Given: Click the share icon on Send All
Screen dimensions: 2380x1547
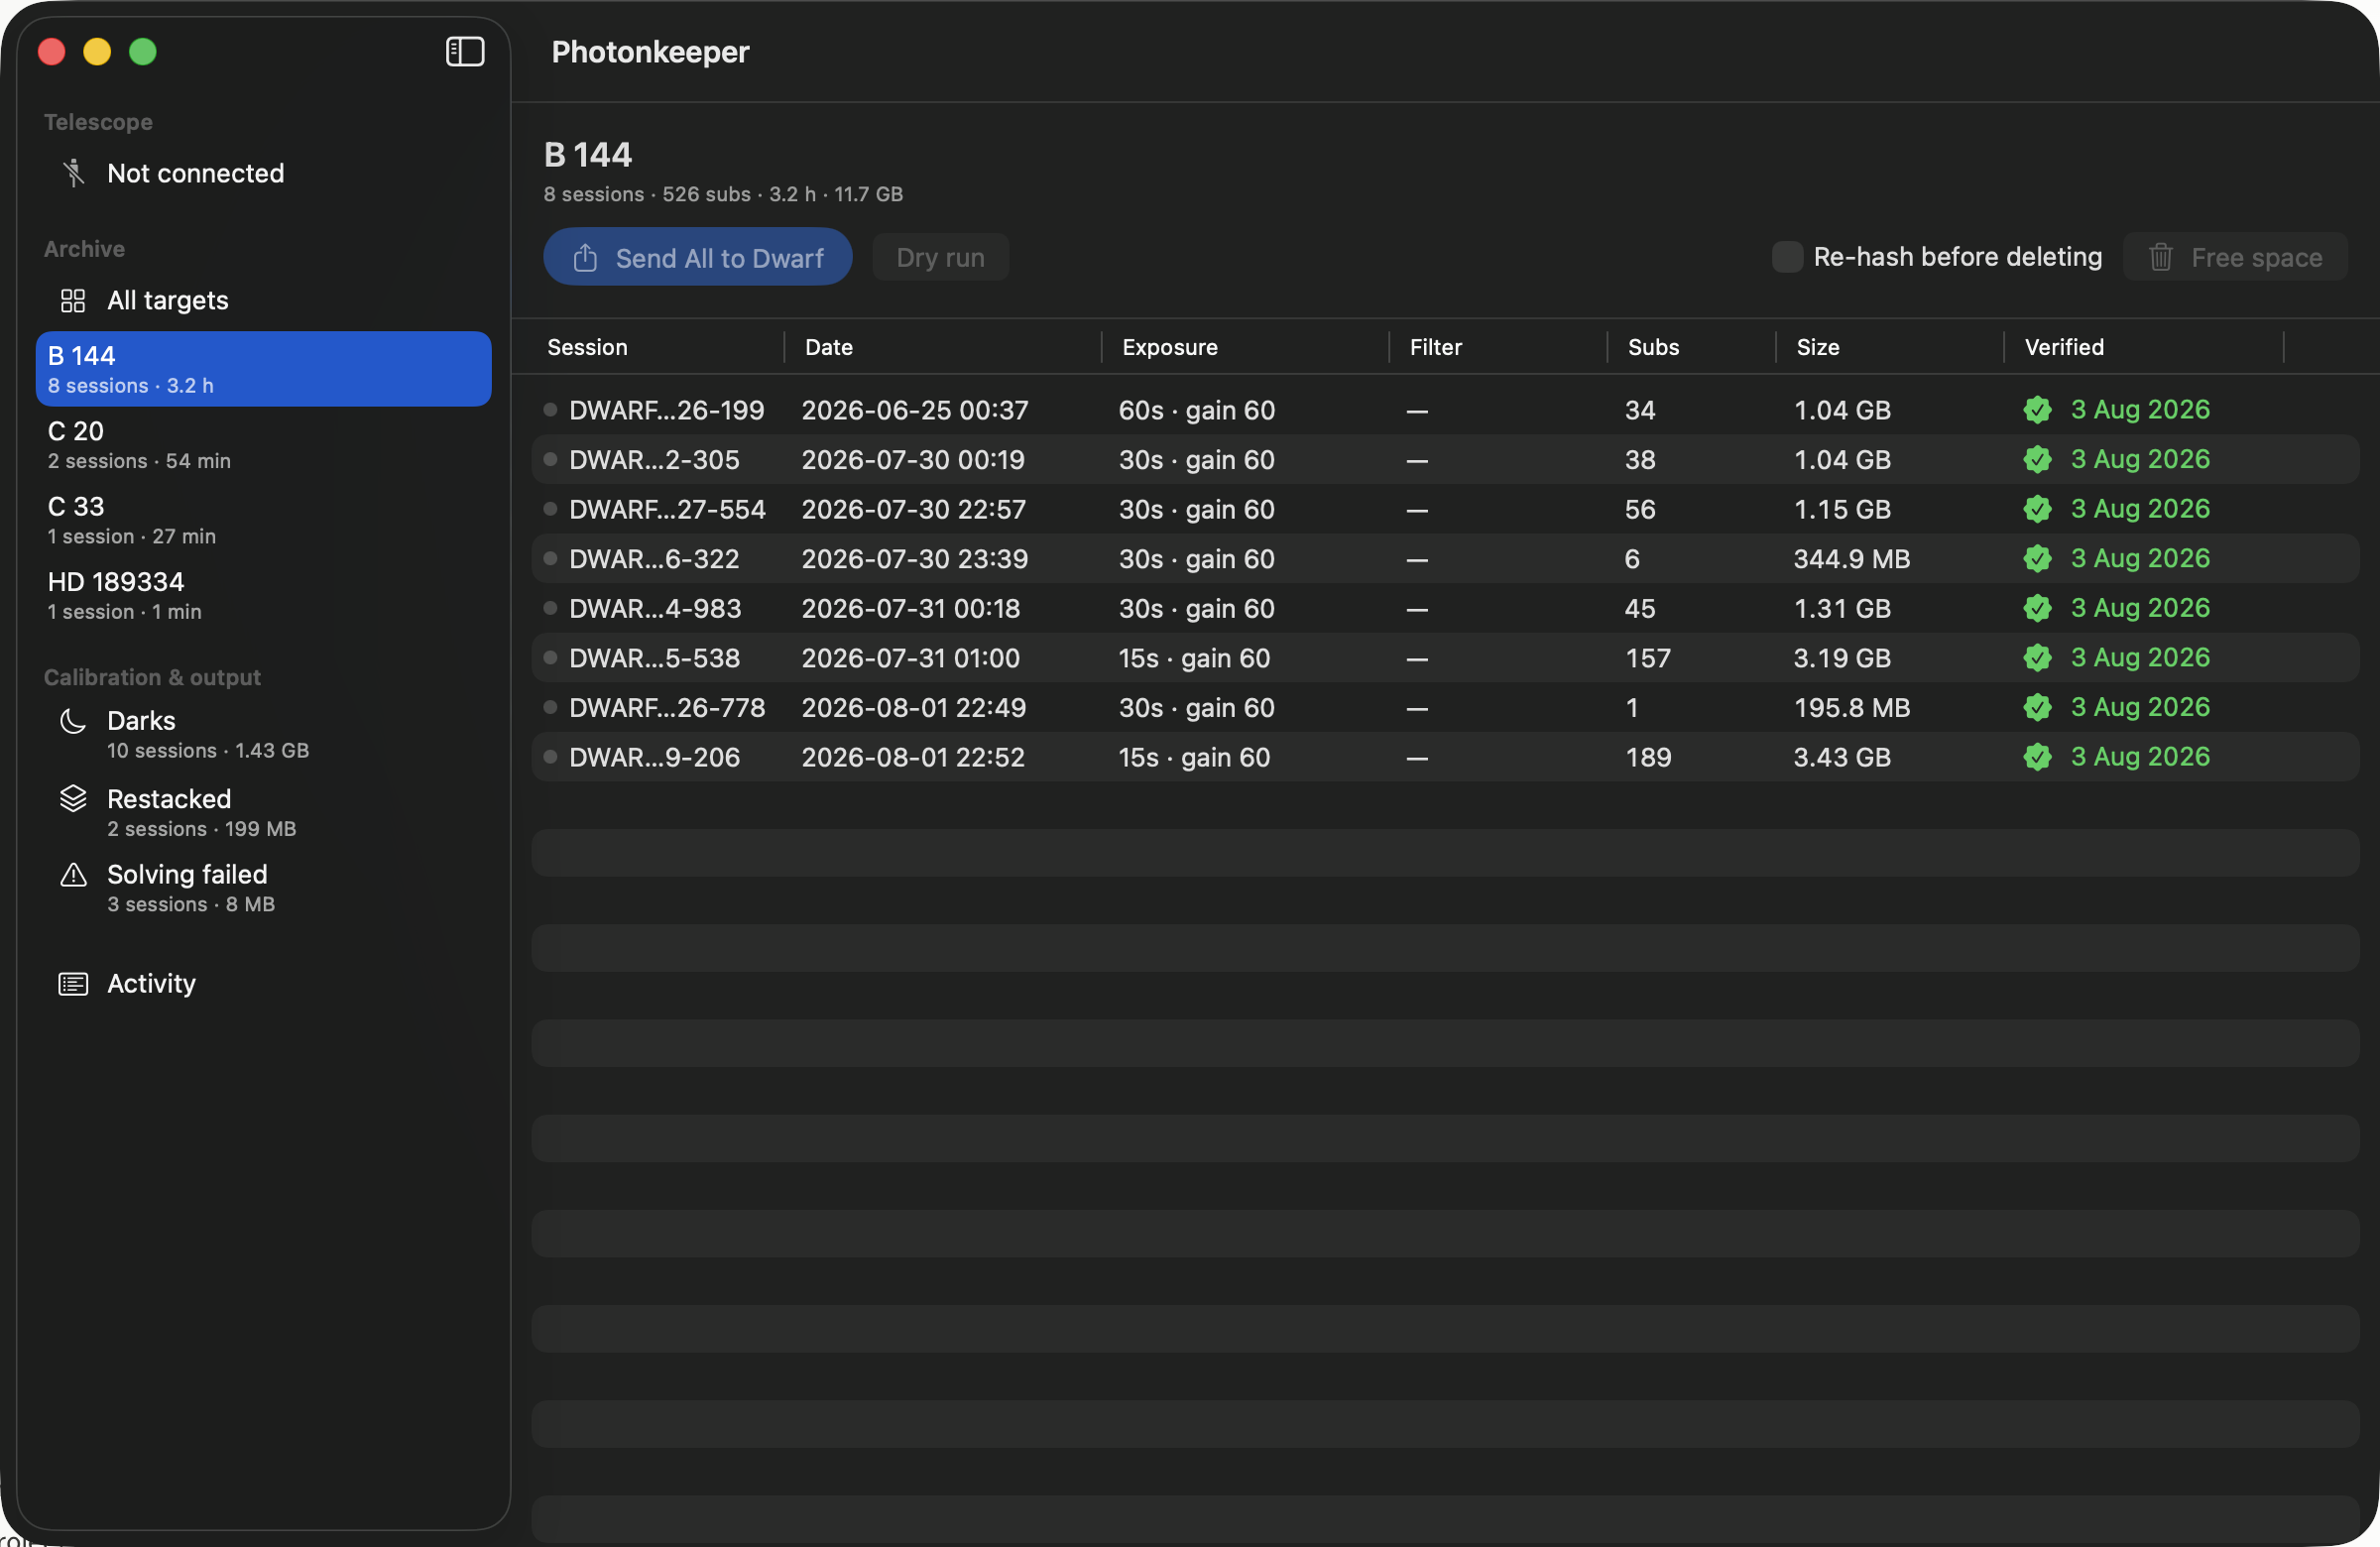Looking at the screenshot, I should [586, 258].
